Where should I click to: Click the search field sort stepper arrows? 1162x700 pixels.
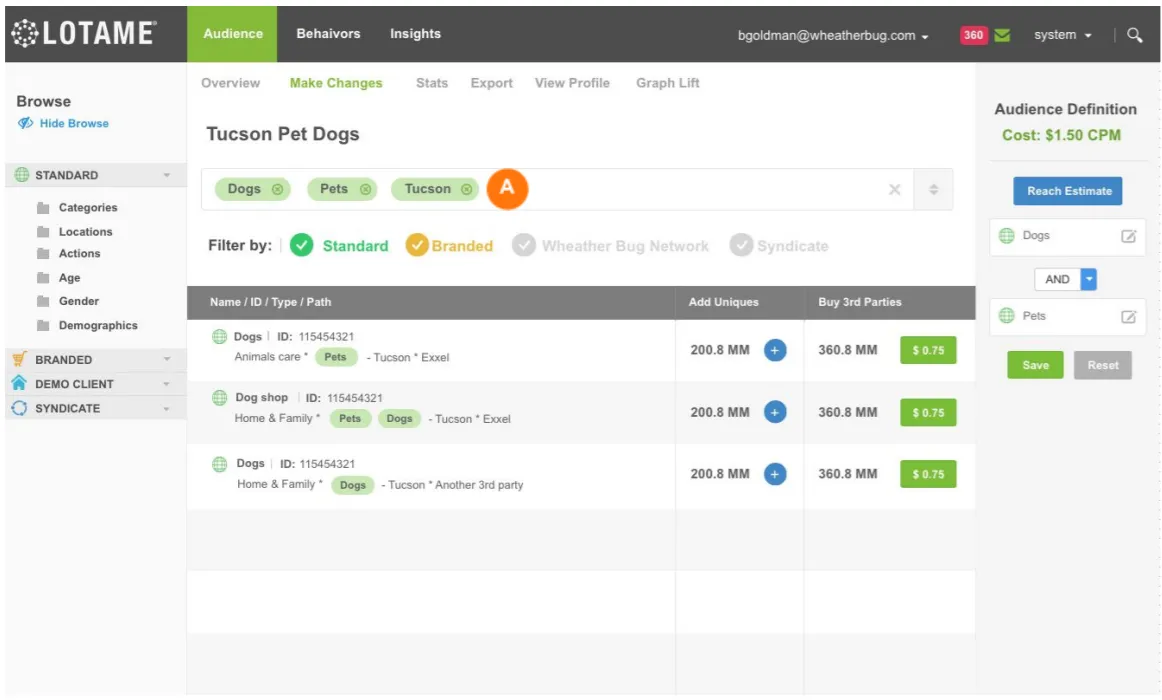point(934,190)
